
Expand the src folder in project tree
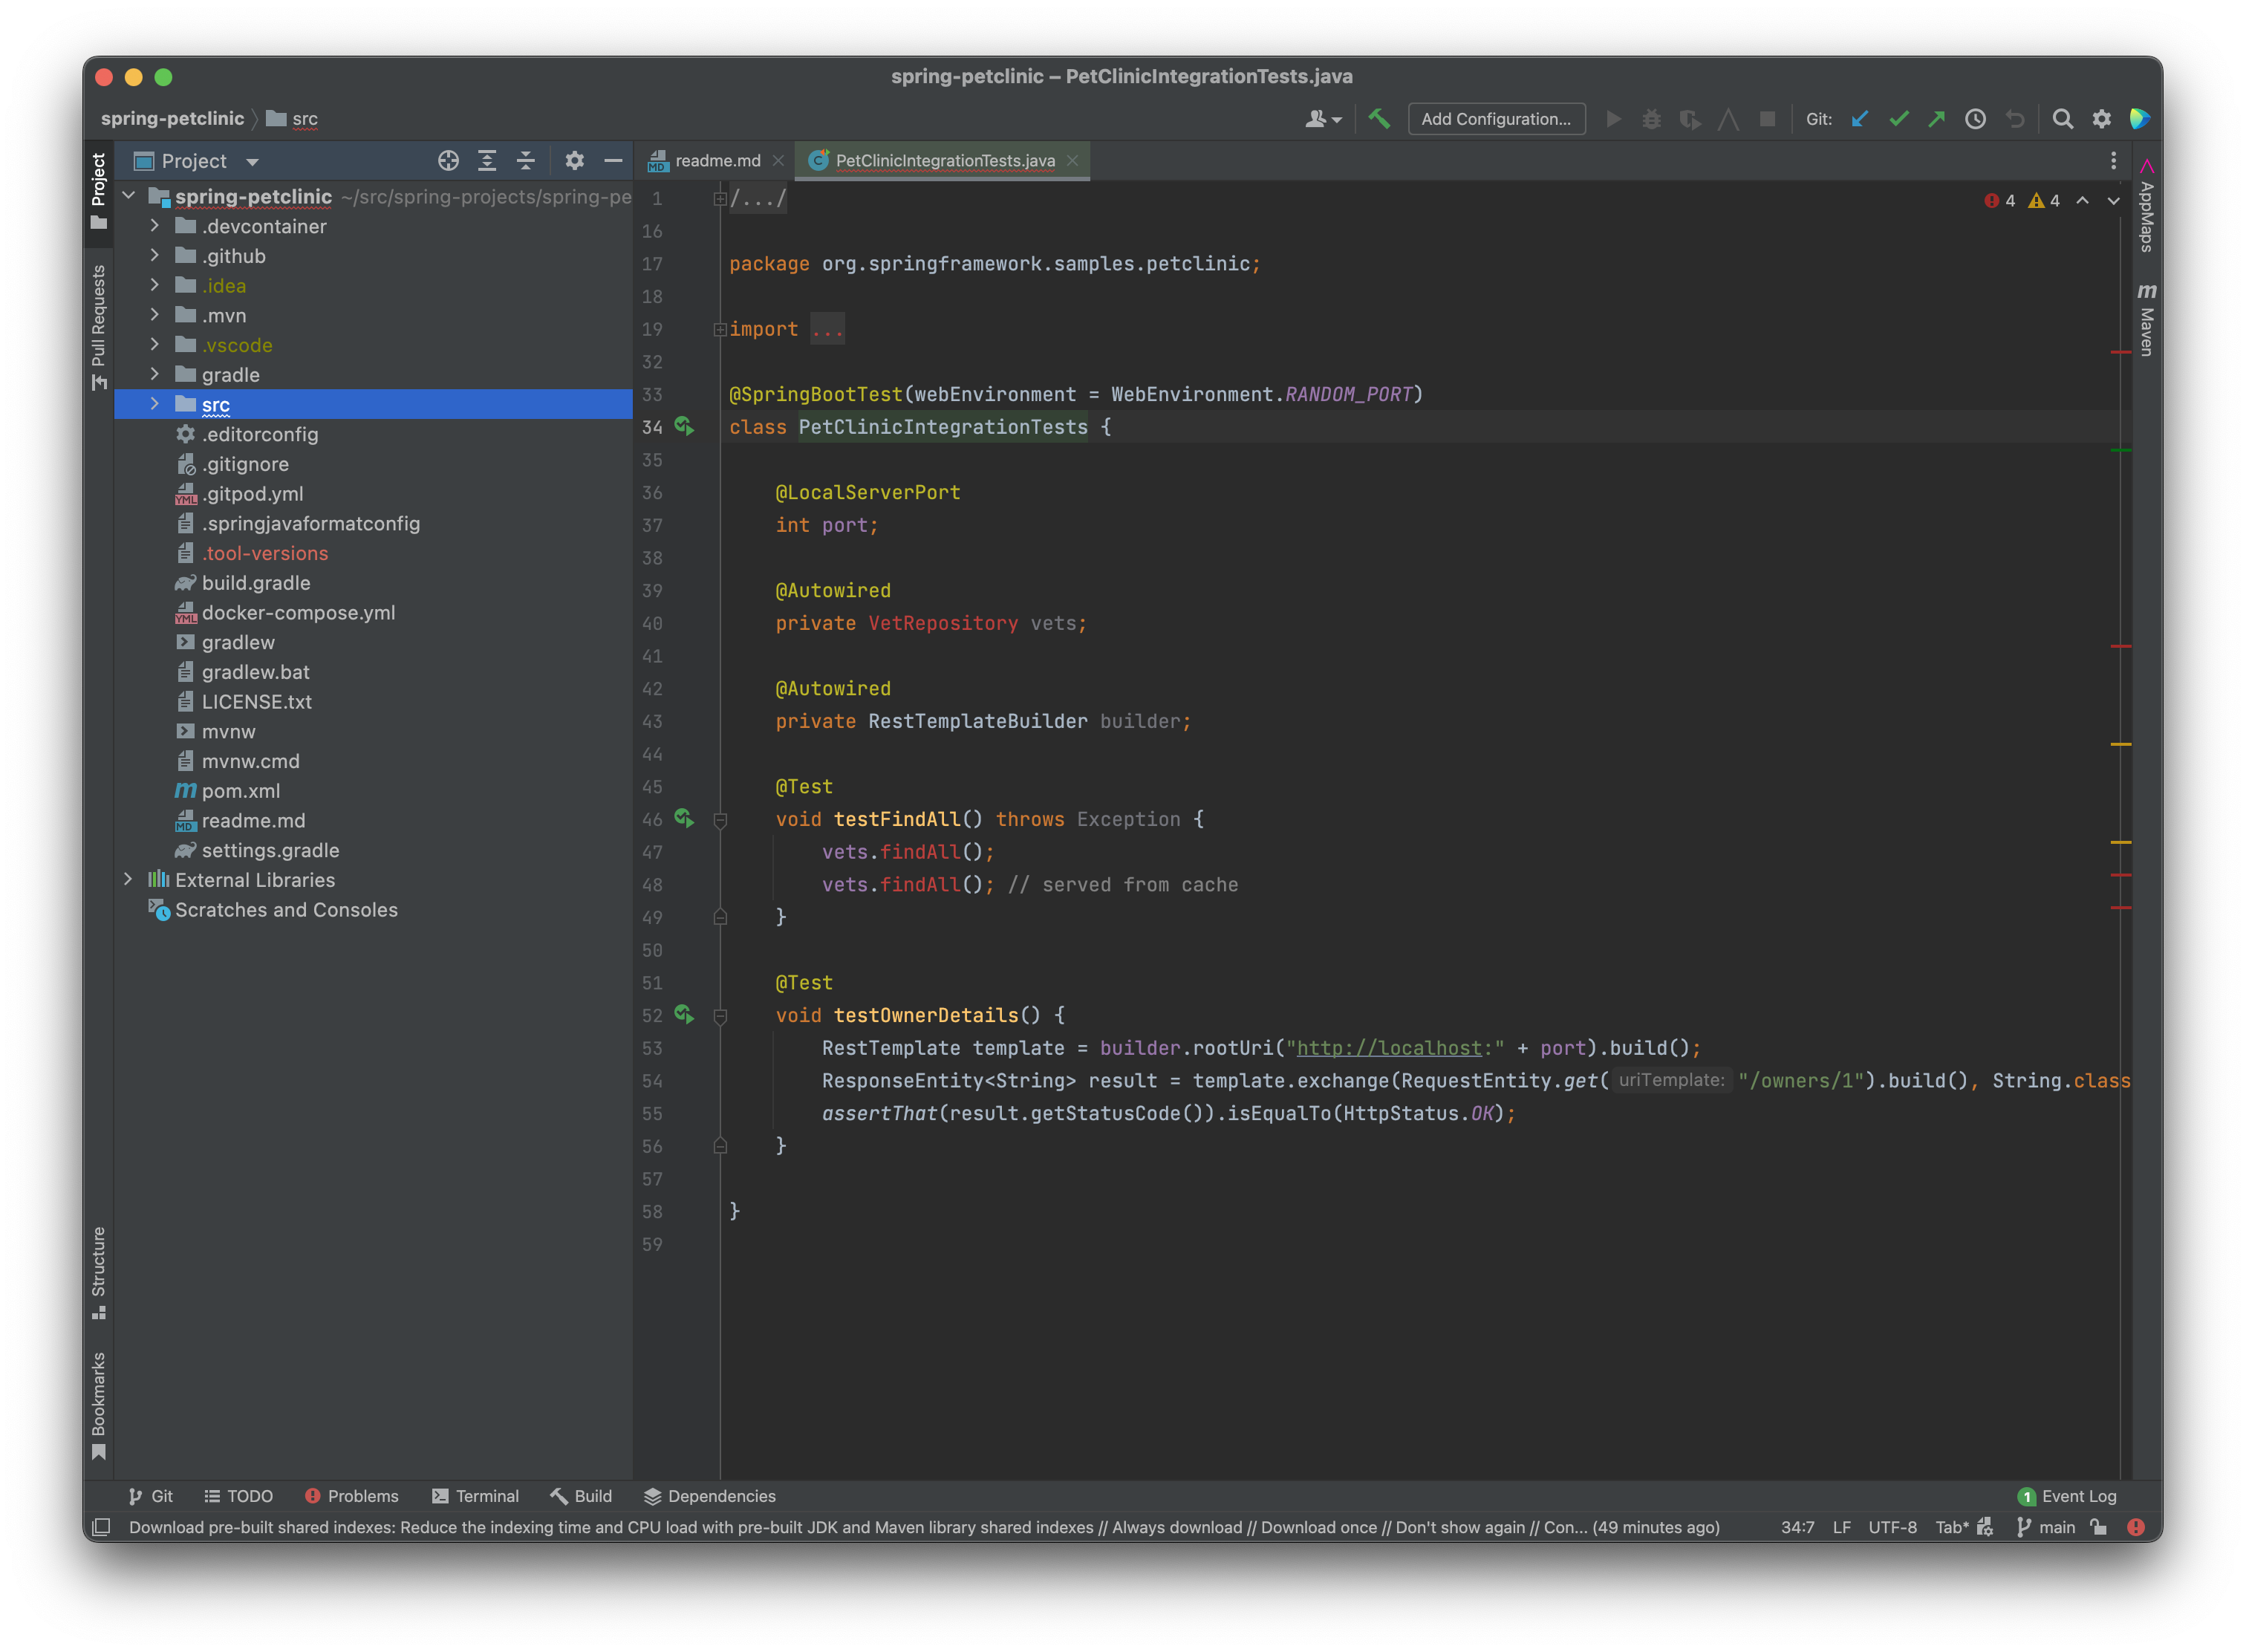155,404
